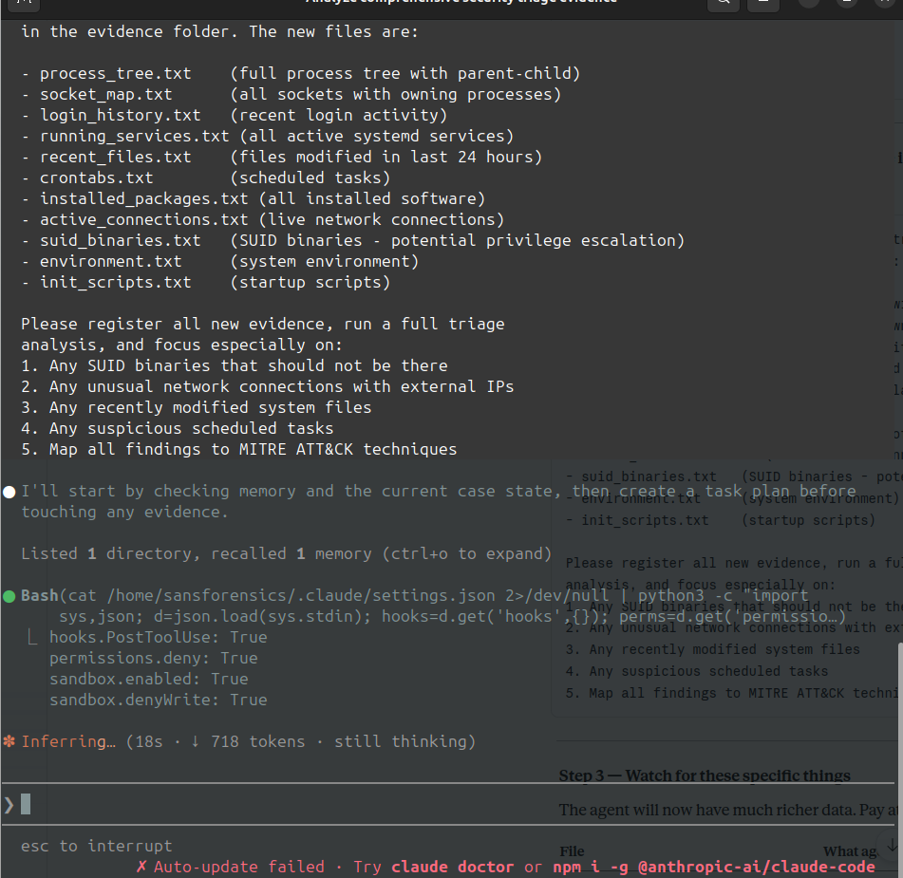Click the "recent_files.txt" line
Image resolution: width=903 pixels, height=878 pixels.
point(282,157)
